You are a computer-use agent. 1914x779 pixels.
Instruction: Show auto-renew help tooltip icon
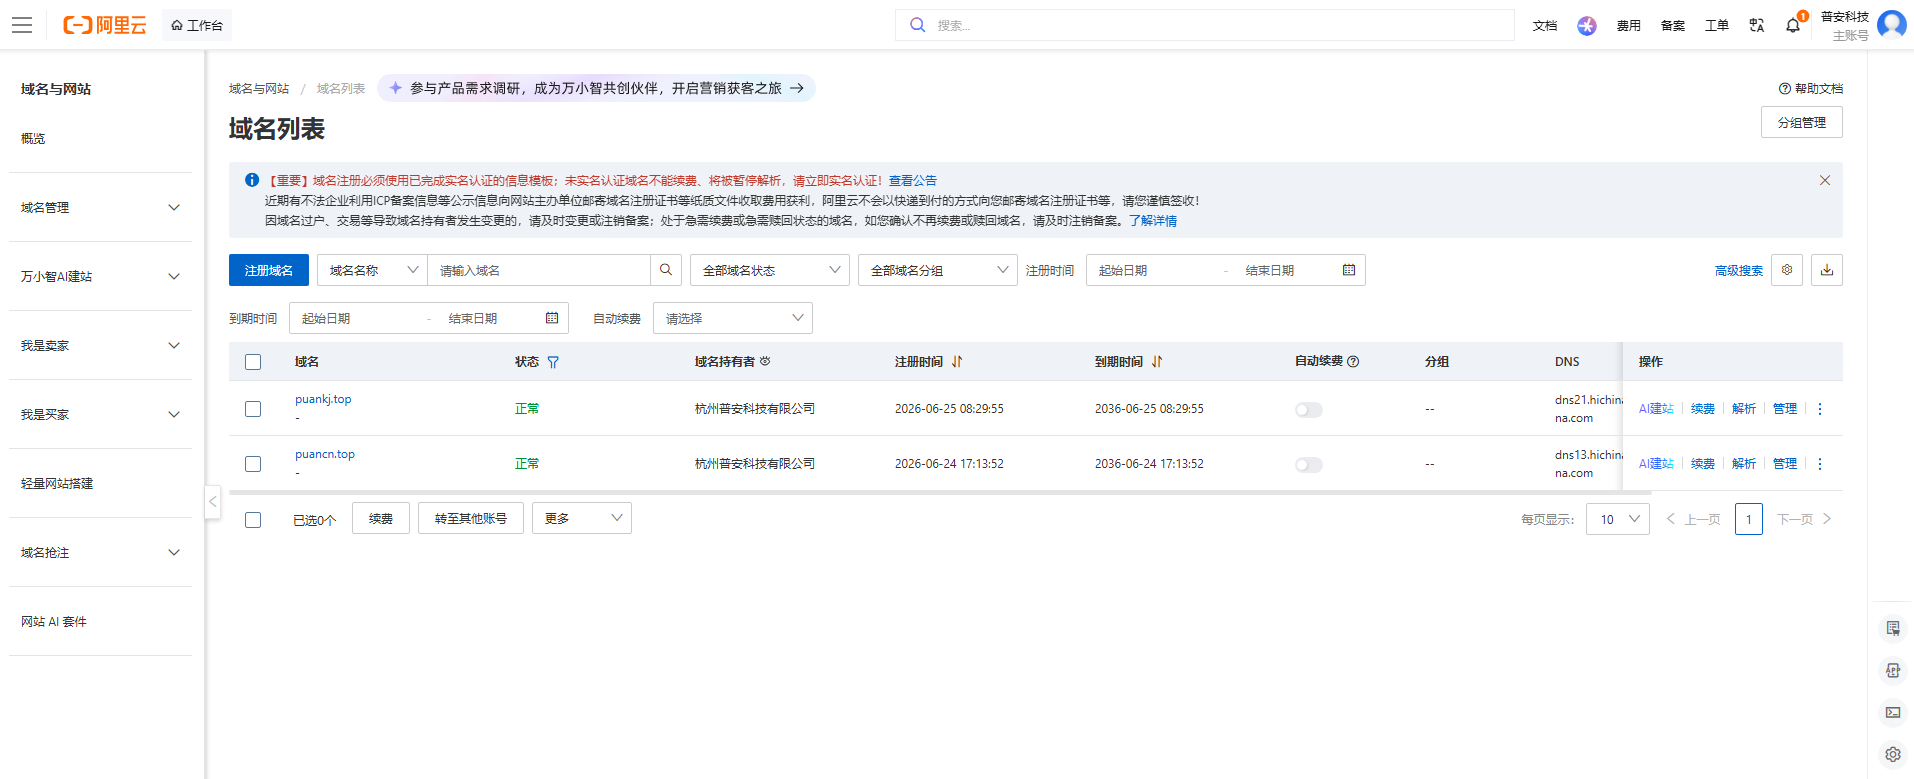[1353, 362]
